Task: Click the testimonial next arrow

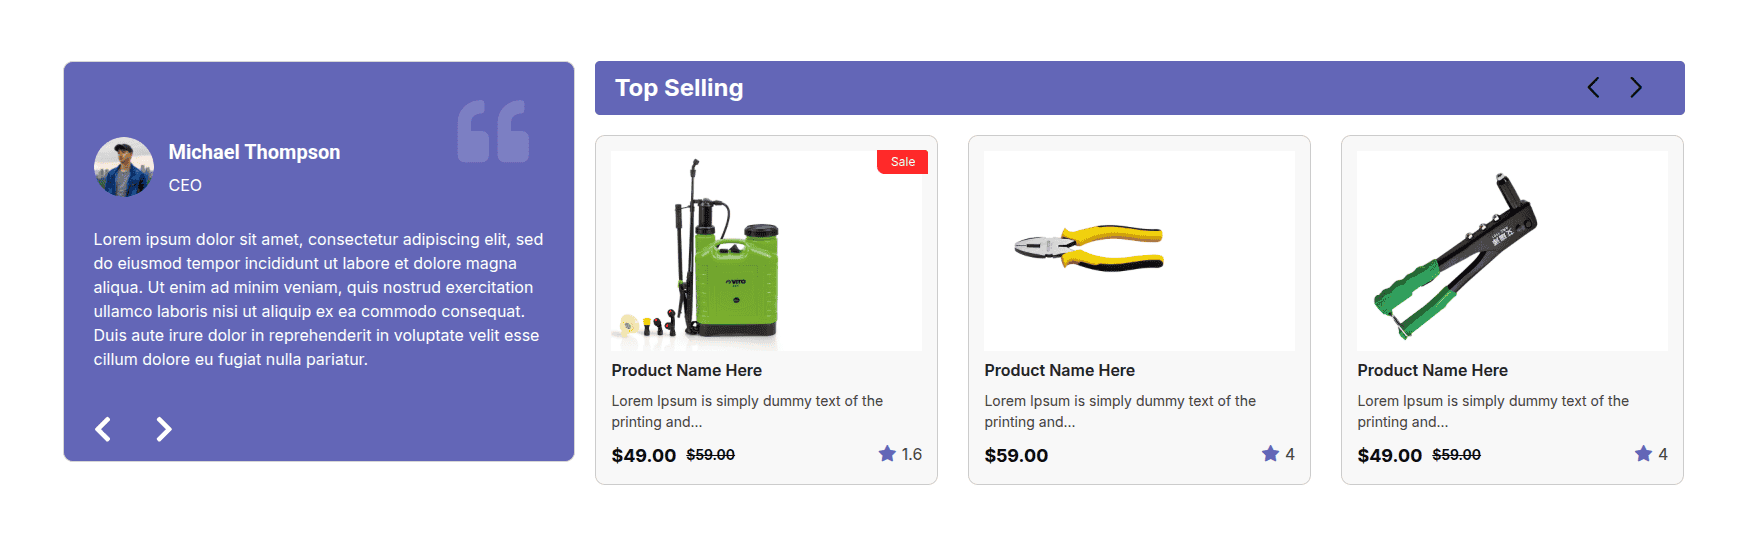Action: [x=164, y=429]
